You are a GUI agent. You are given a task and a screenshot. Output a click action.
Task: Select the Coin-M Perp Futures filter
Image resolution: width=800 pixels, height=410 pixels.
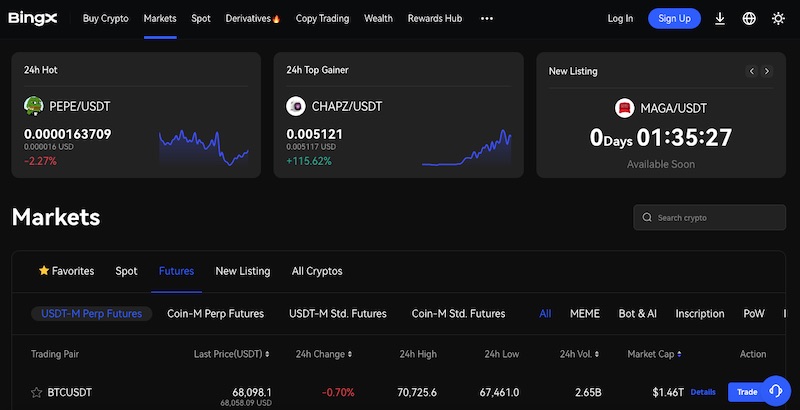coord(215,313)
